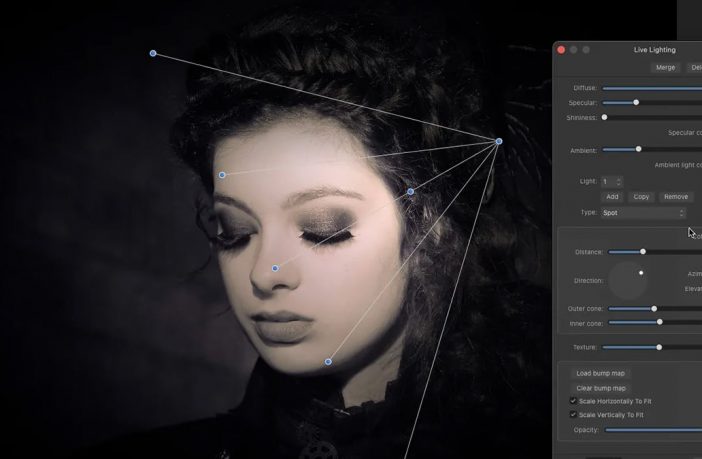Click the Distance slider handle
Viewport: 702px width, 459px height.
click(x=643, y=252)
